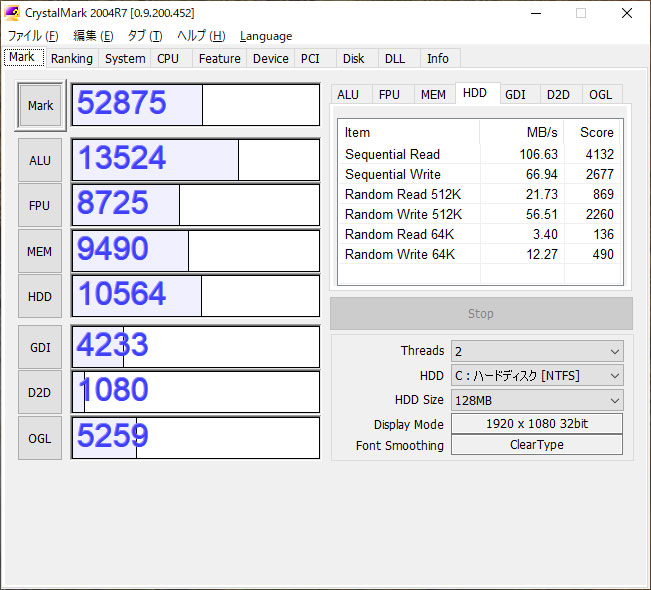Screen dimensions: 651x590
Task: Select the Random Read 512K row
Action: coord(480,194)
